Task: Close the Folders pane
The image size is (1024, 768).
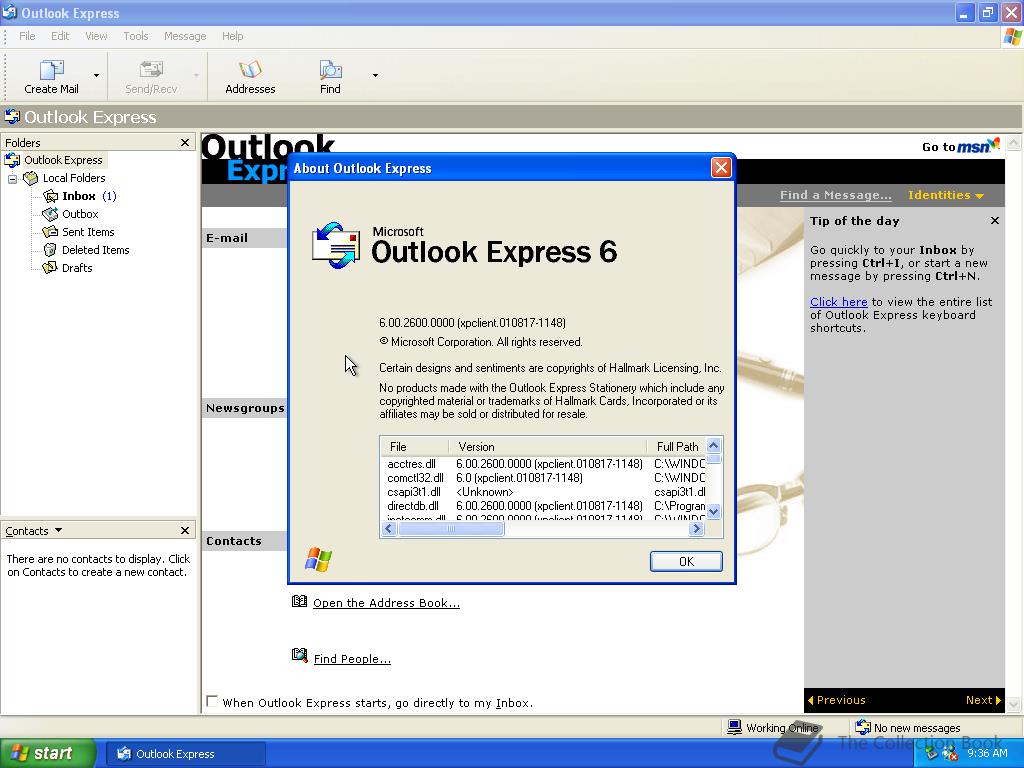Action: [x=185, y=142]
